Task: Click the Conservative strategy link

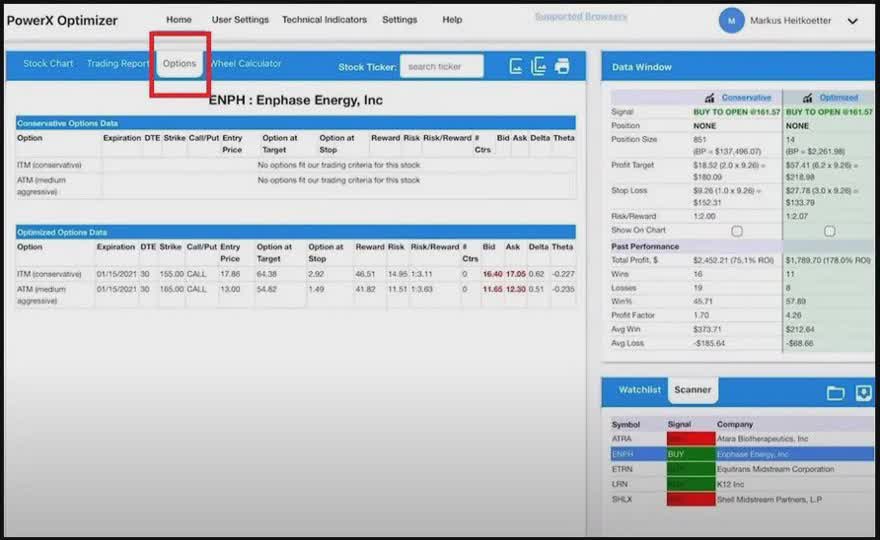Action: tap(746, 98)
